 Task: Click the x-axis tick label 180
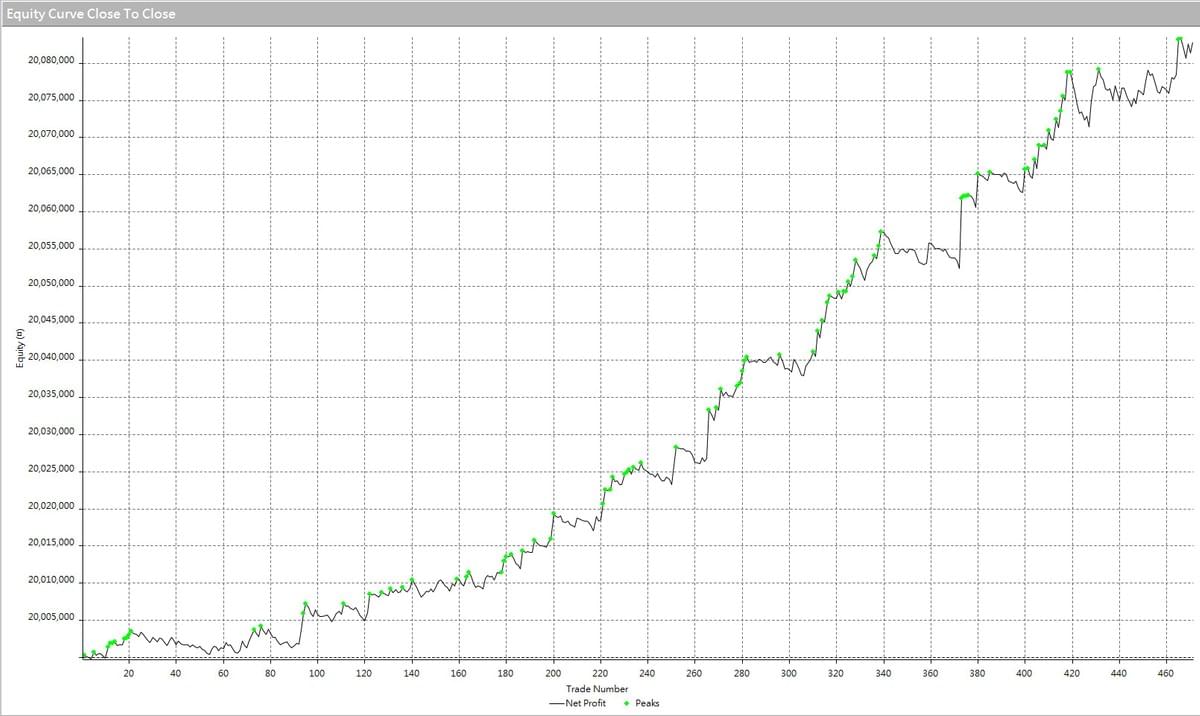pyautogui.click(x=506, y=674)
